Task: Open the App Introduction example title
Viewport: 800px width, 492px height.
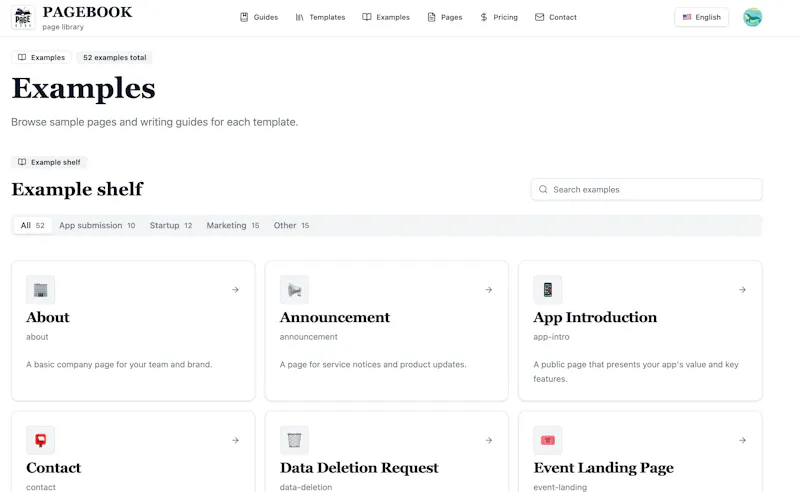Action: pyautogui.click(x=595, y=317)
